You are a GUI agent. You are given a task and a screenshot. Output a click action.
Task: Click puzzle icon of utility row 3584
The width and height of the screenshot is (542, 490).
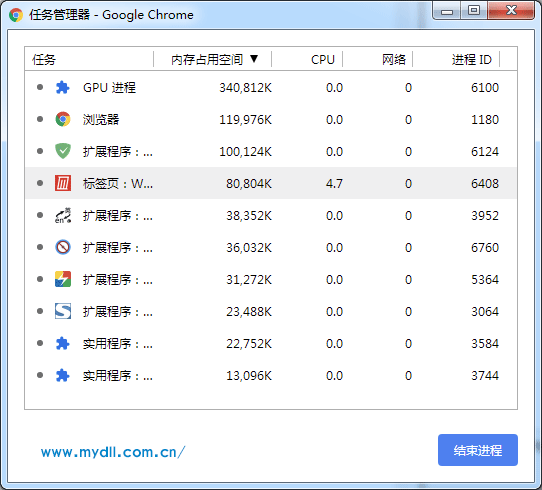(x=63, y=343)
